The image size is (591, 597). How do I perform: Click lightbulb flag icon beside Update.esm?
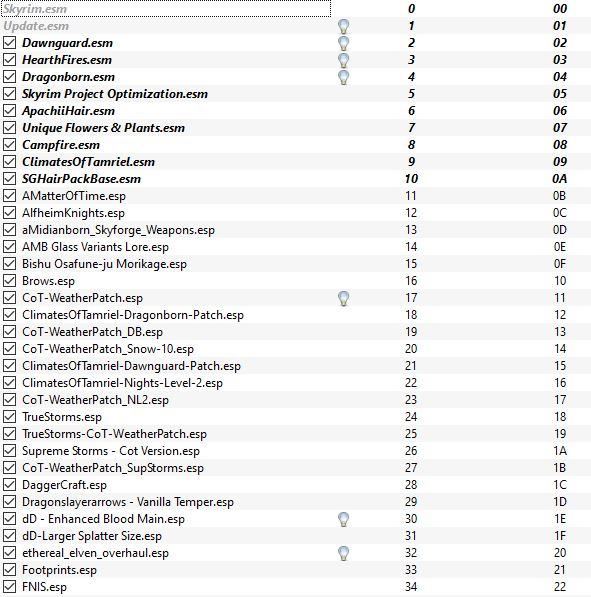pyautogui.click(x=343, y=26)
